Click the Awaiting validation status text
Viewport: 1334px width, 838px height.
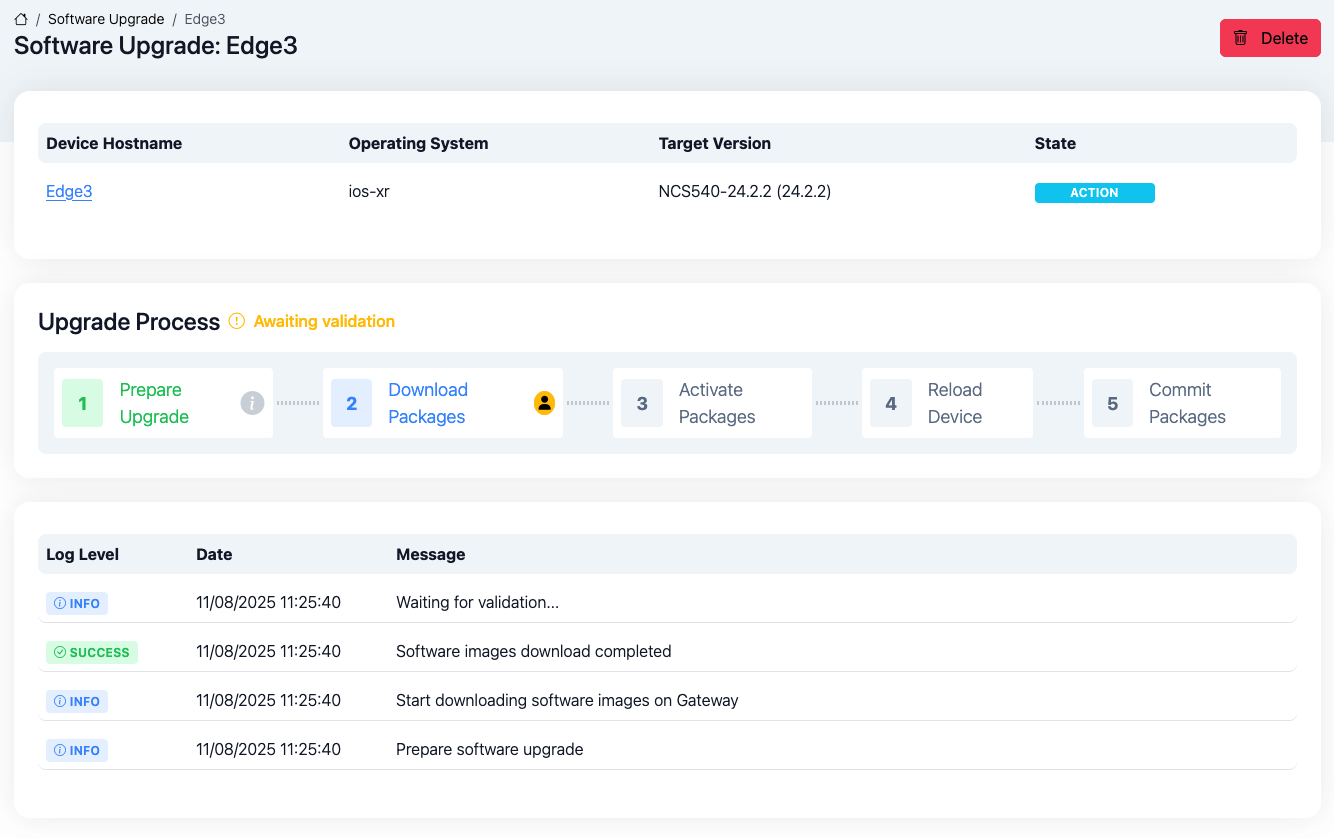(x=324, y=321)
